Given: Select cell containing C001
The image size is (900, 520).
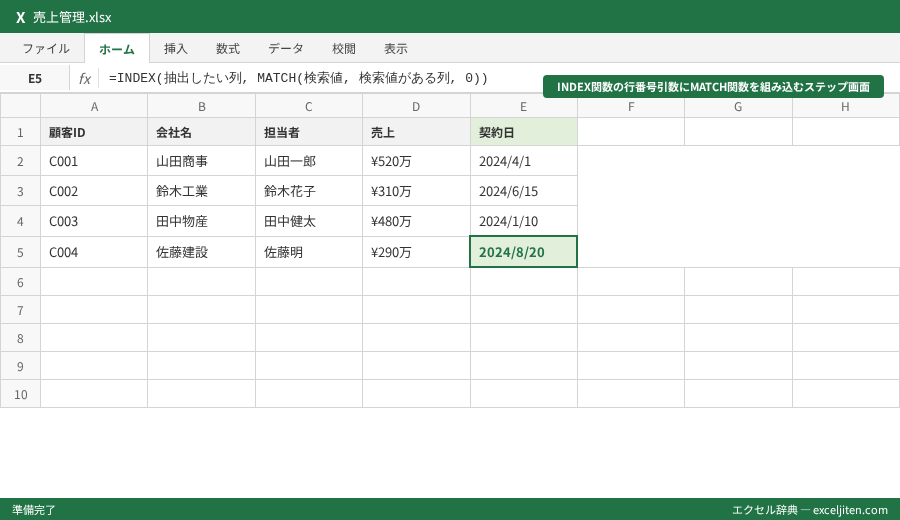Looking at the screenshot, I should (x=94, y=161).
